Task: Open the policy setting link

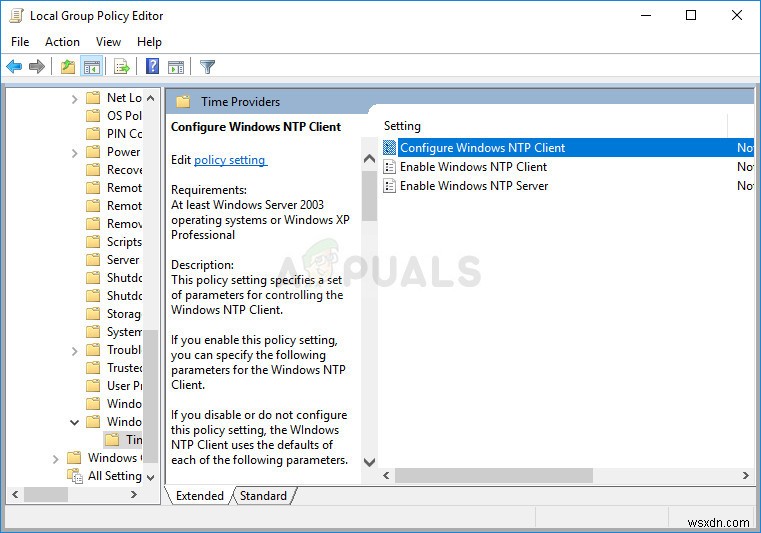Action: [230, 160]
